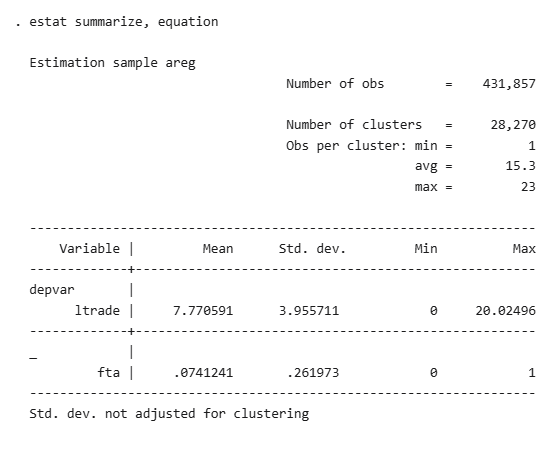Click the Number of obs value 431,857
This screenshot has width=558, height=449.
509,84
